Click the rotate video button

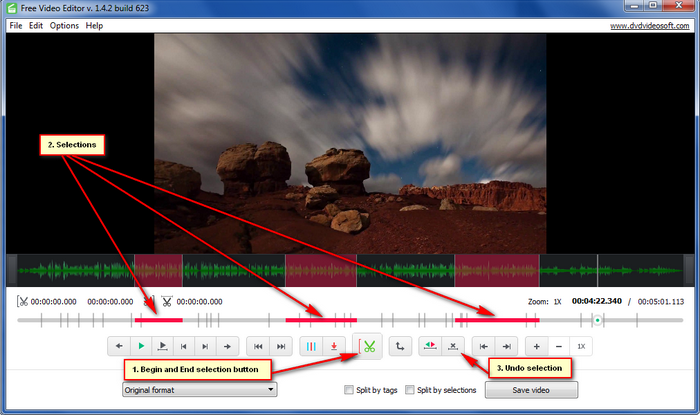pos(400,346)
